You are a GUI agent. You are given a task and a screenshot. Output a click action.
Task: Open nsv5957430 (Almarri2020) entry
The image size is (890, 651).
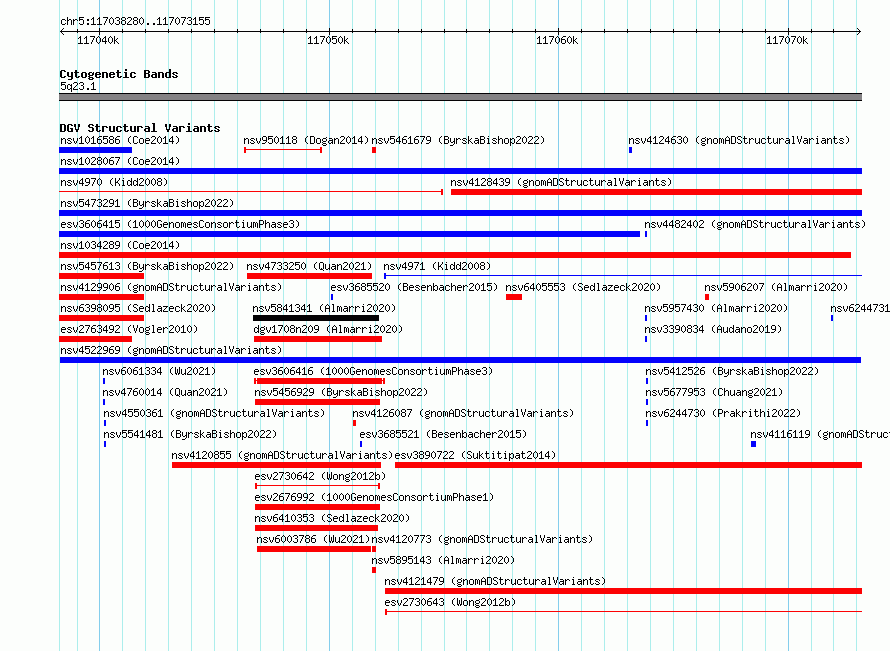click(716, 308)
